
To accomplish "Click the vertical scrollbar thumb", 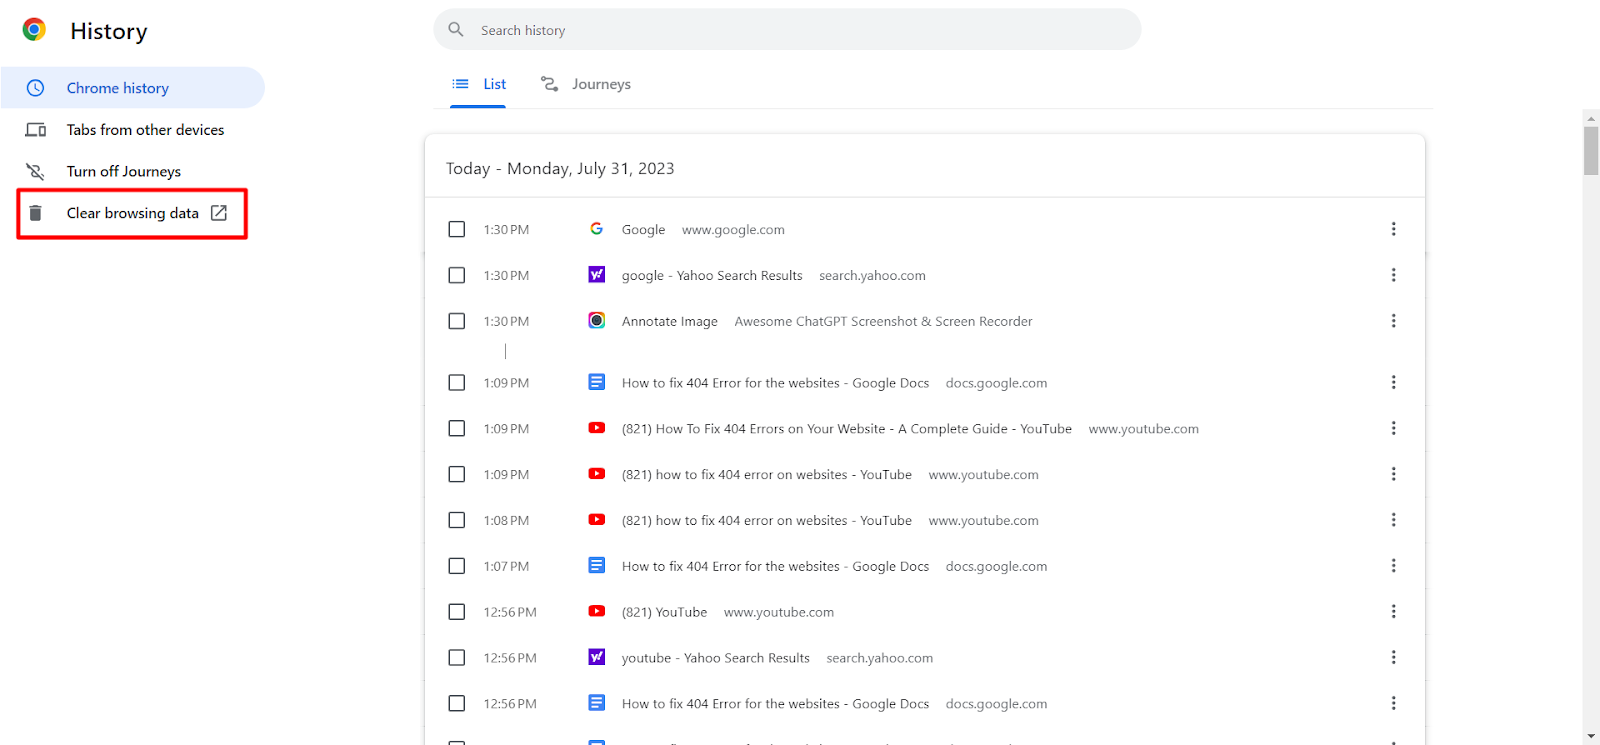I will [x=1591, y=150].
